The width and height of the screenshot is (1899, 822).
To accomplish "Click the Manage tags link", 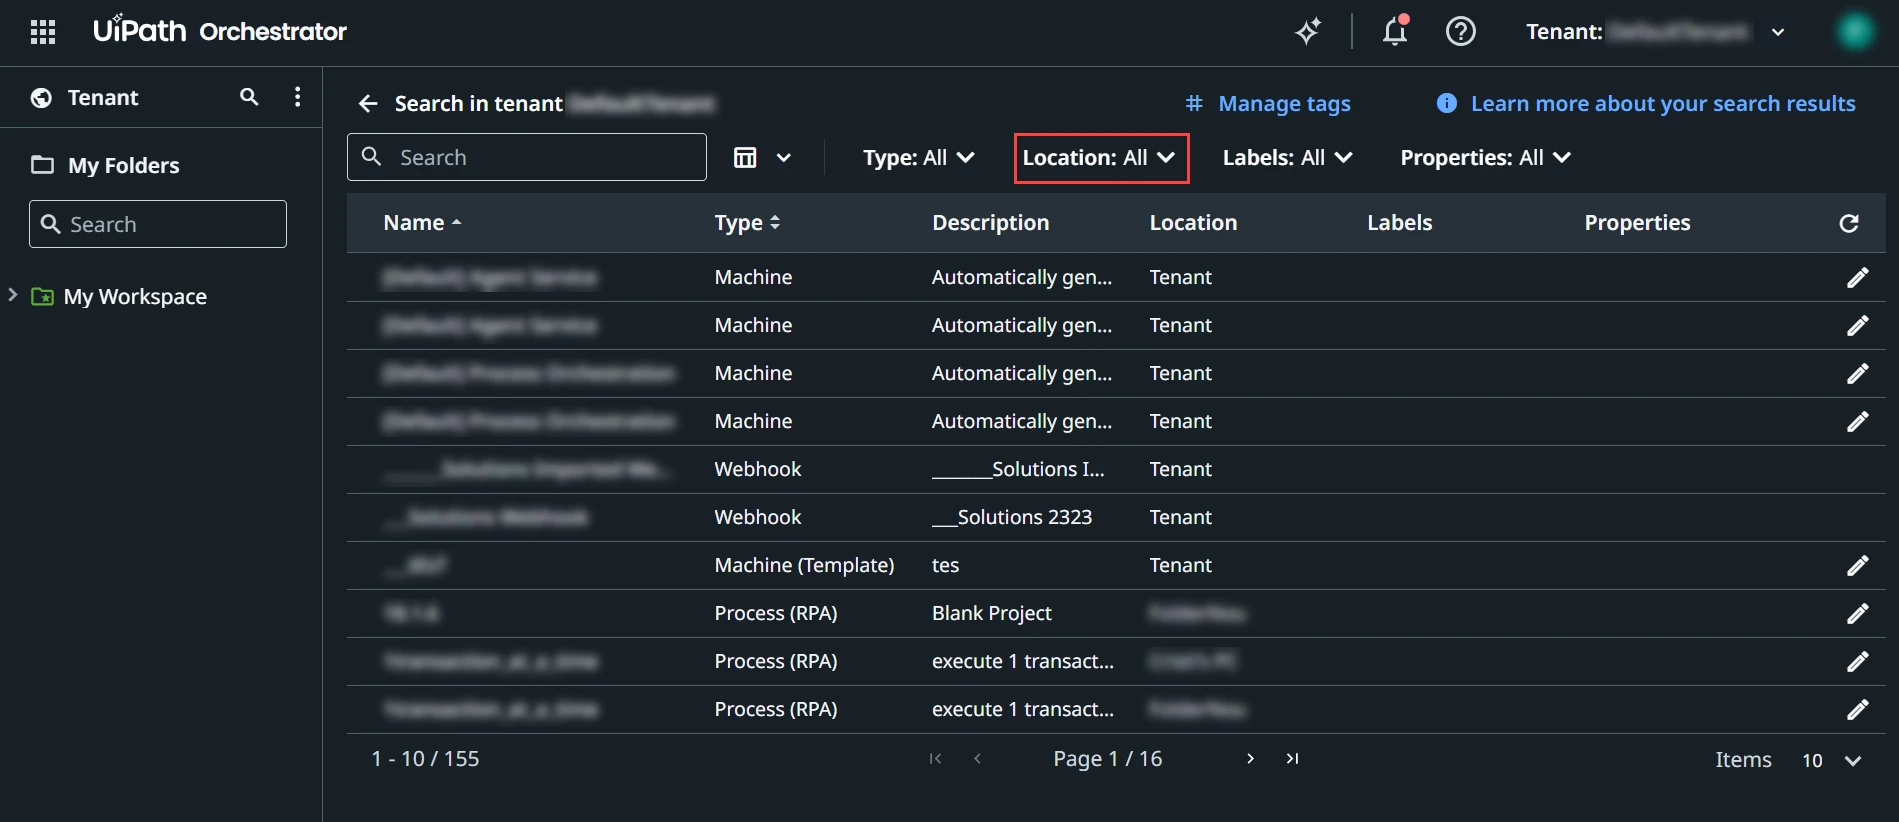I will click(x=1268, y=104).
